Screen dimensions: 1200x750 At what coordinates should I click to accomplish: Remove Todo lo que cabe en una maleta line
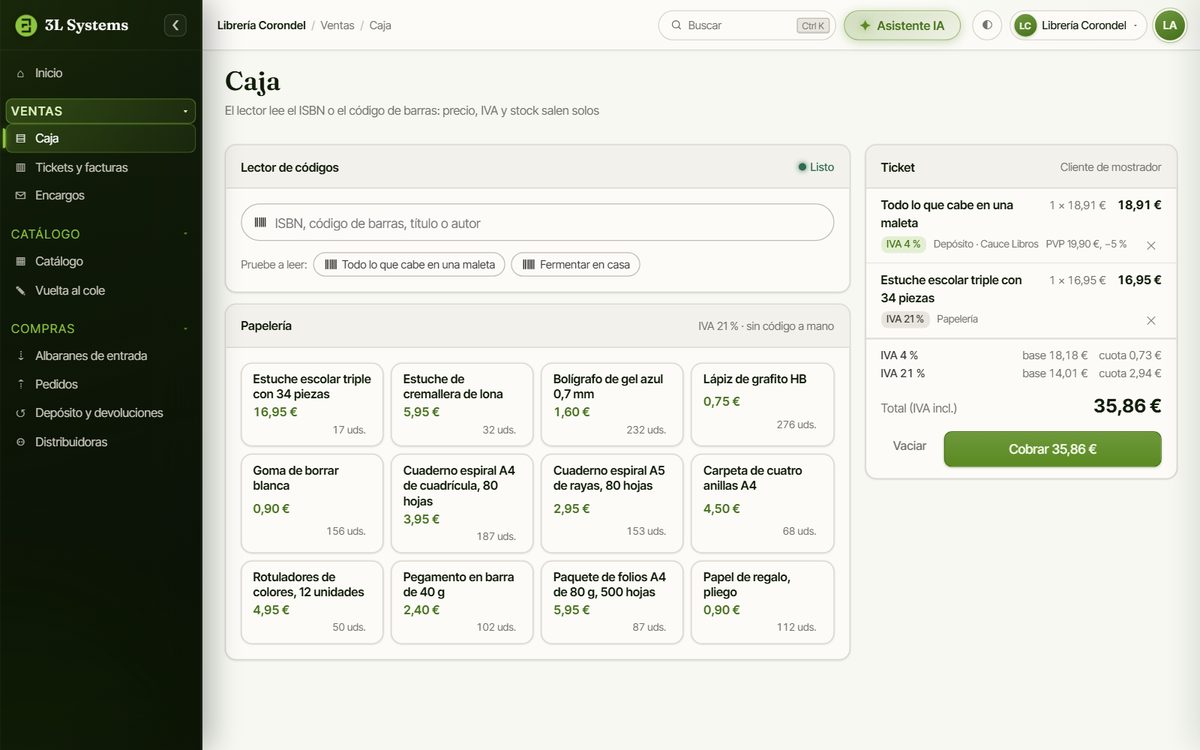[x=1151, y=245]
